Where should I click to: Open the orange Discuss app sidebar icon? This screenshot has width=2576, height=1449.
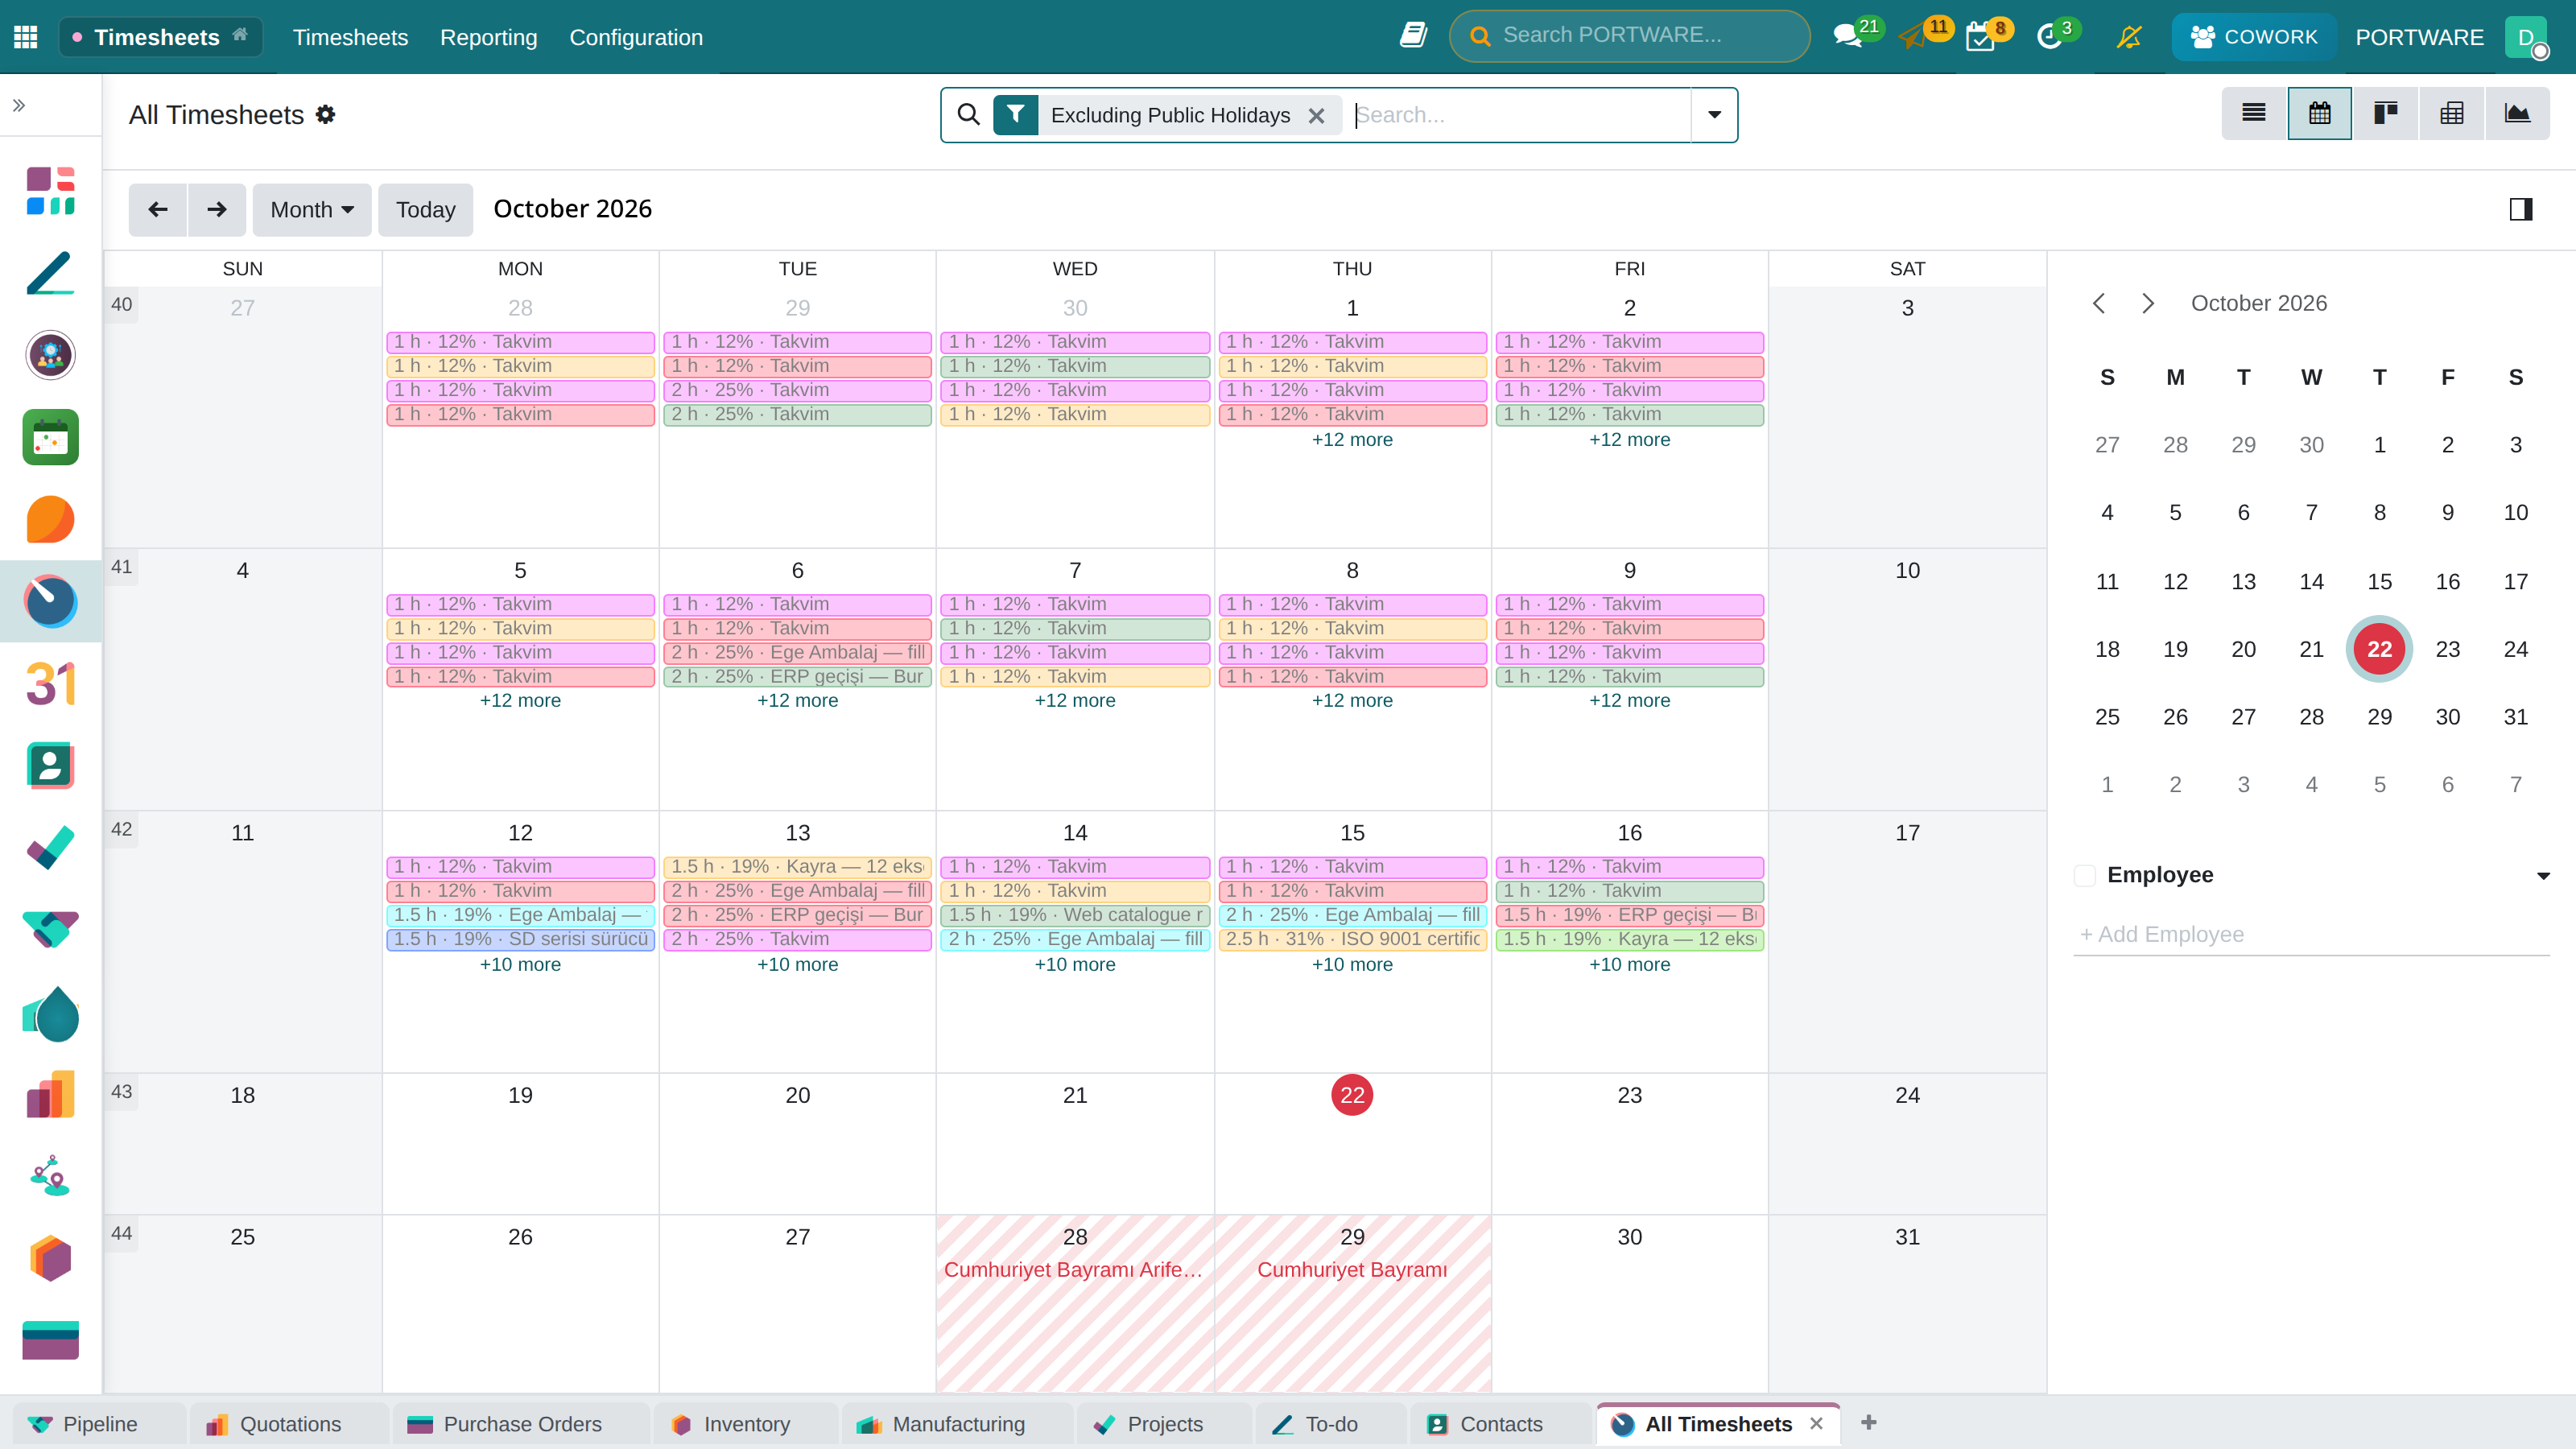(x=50, y=519)
